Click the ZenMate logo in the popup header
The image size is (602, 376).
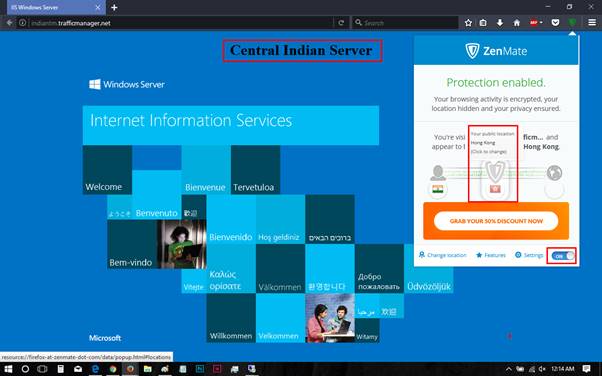(x=496, y=51)
